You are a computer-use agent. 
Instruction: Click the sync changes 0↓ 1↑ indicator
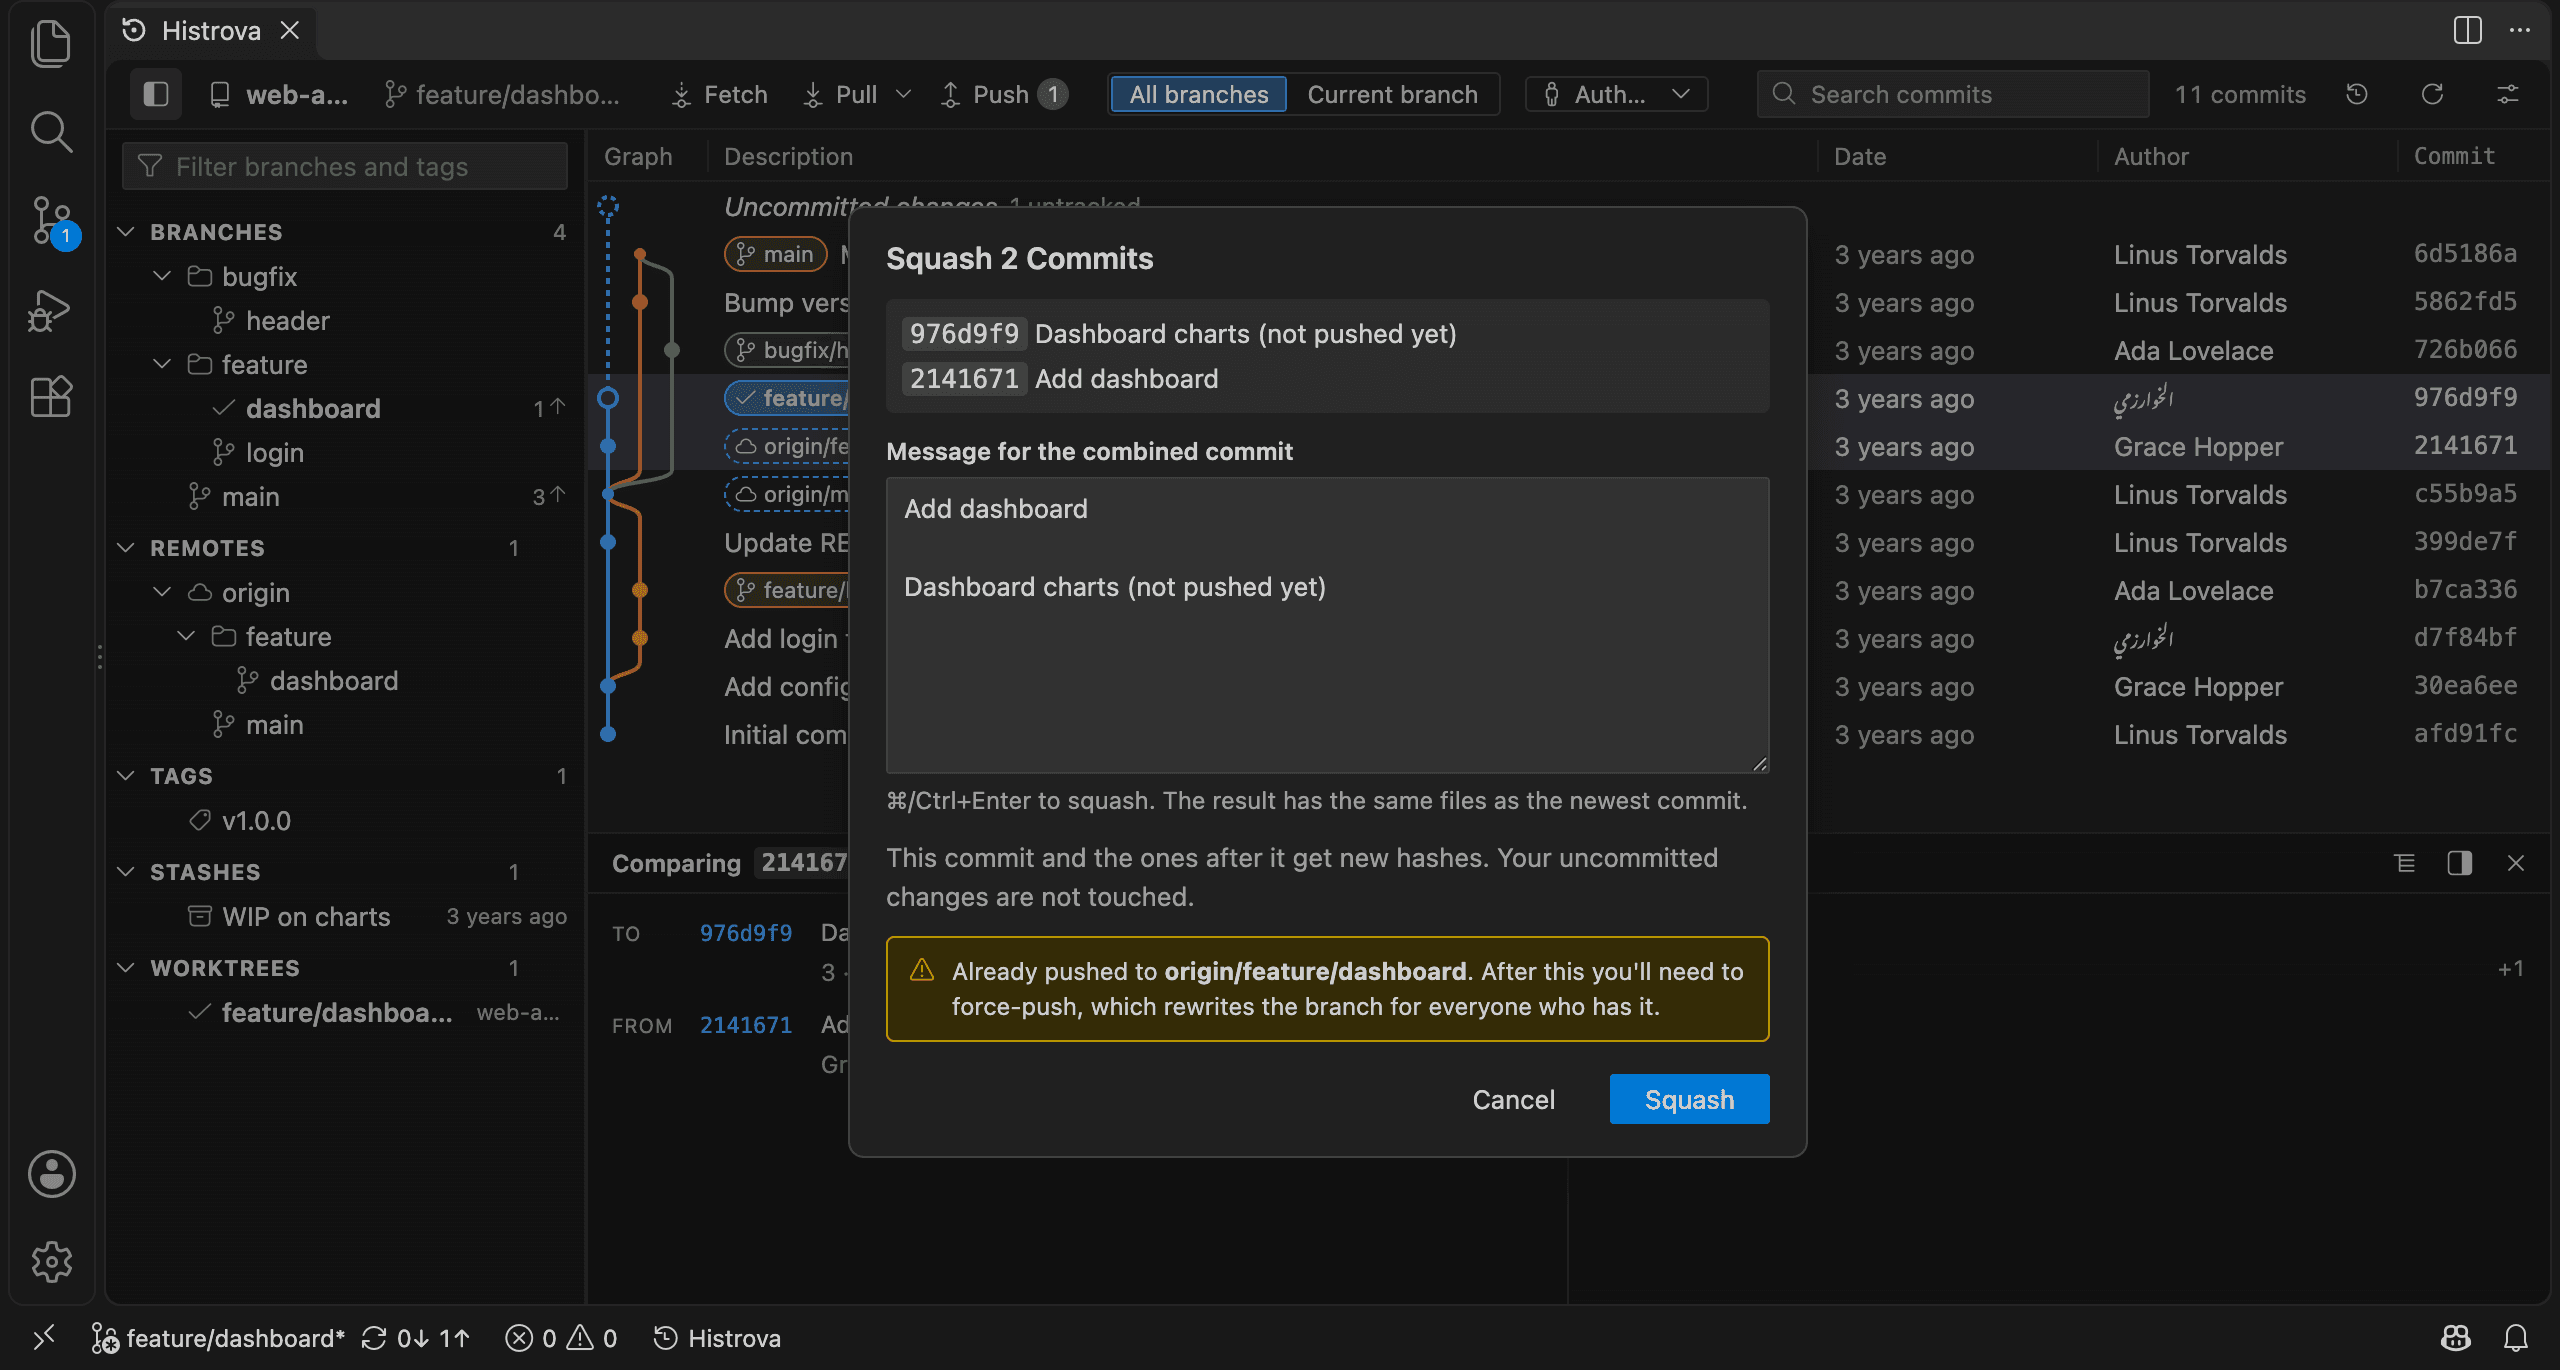coord(415,1338)
